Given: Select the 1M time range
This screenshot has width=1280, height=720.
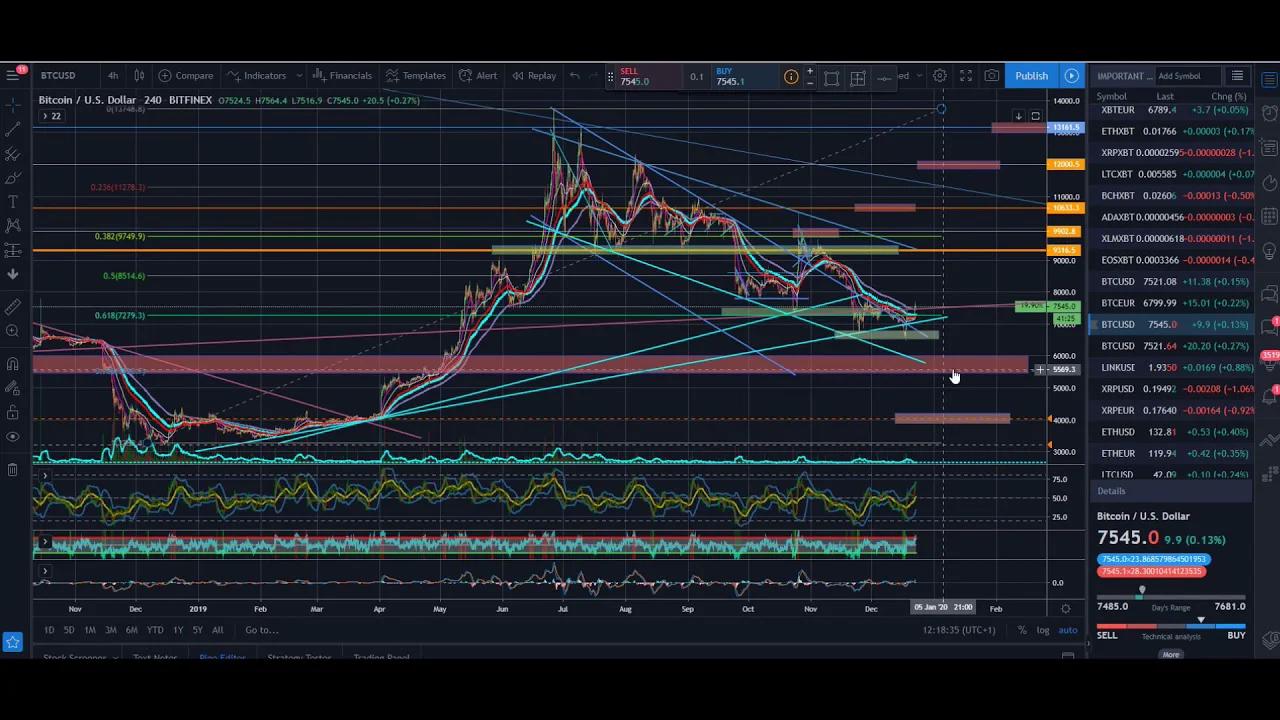Looking at the screenshot, I should 90,630.
